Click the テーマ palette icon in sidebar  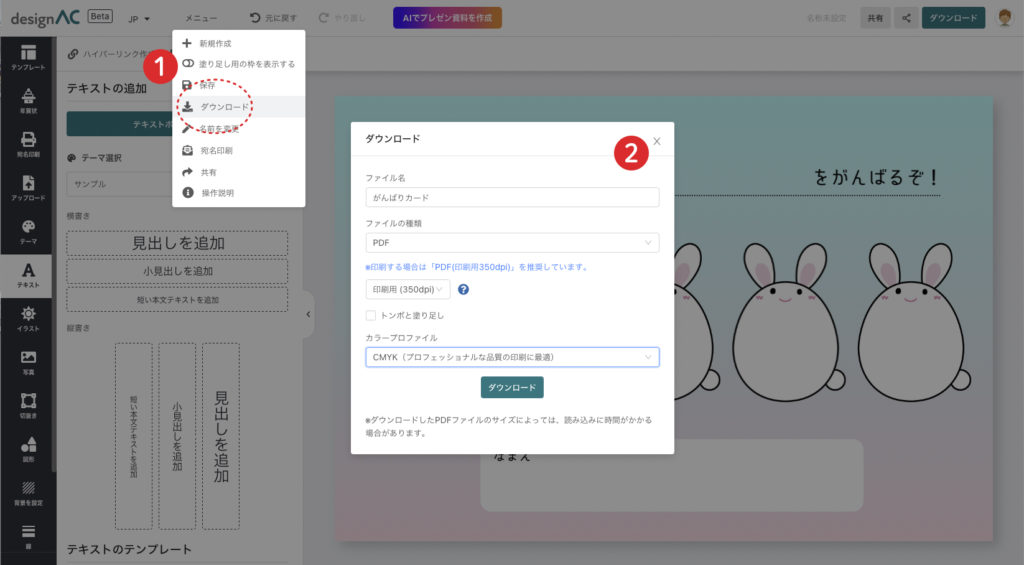click(28, 232)
